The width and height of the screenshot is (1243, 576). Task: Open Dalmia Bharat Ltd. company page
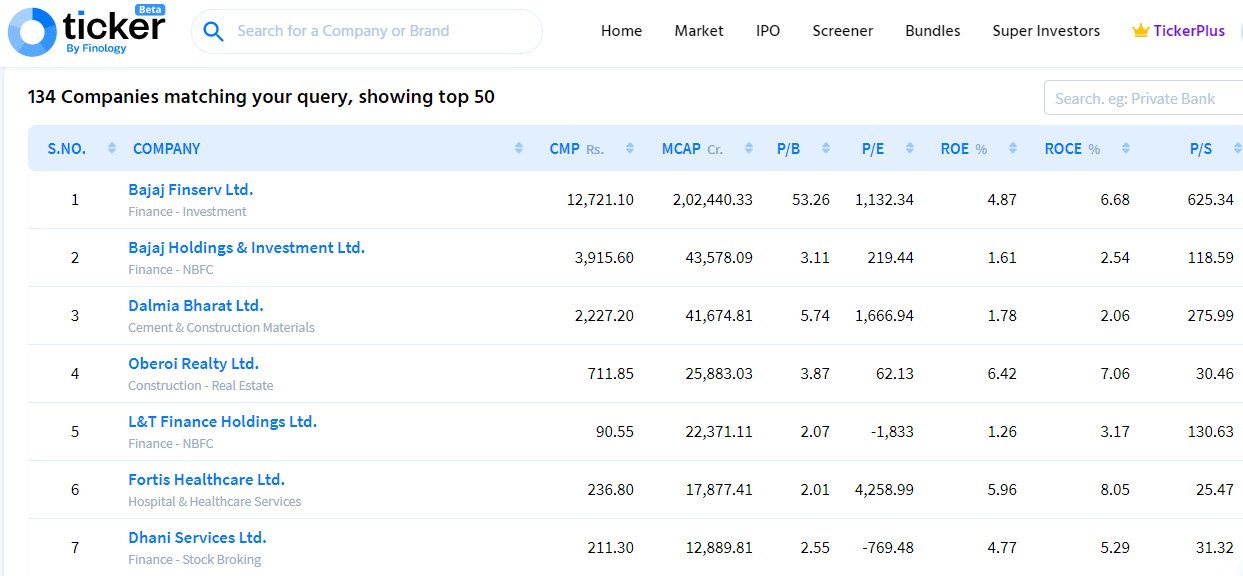[196, 305]
